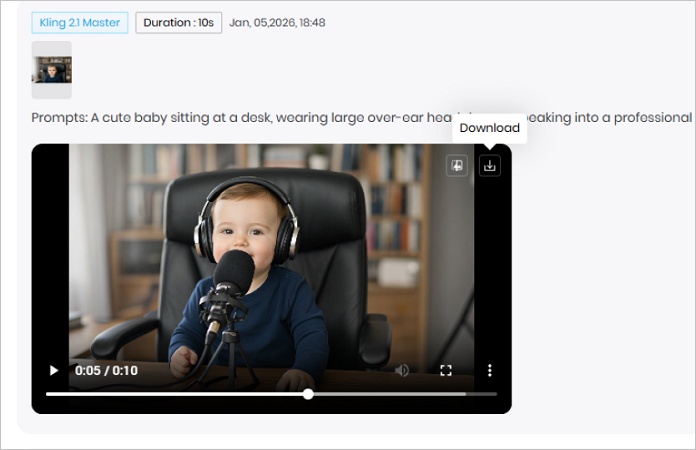Image resolution: width=696 pixels, height=450 pixels.
Task: Click the video progress slider handle
Action: tap(308, 394)
